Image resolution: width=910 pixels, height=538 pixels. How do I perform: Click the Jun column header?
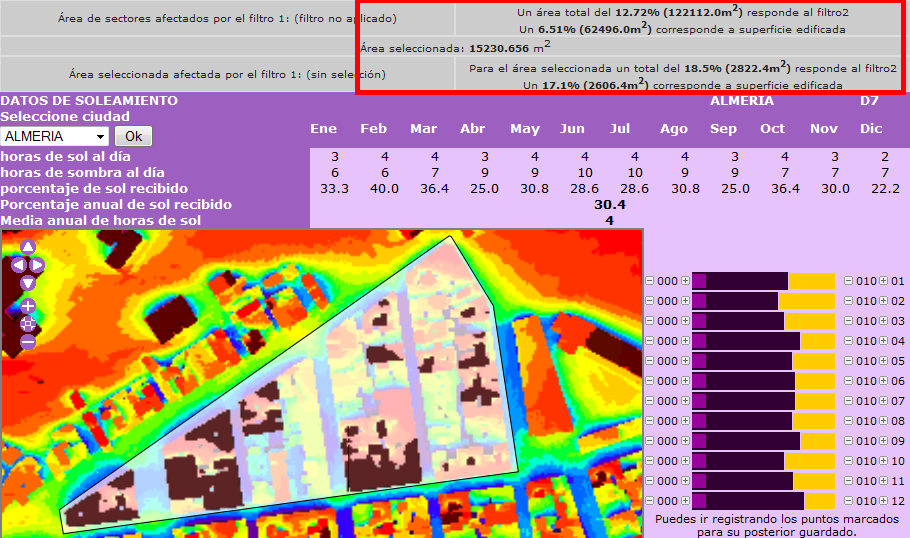click(572, 128)
